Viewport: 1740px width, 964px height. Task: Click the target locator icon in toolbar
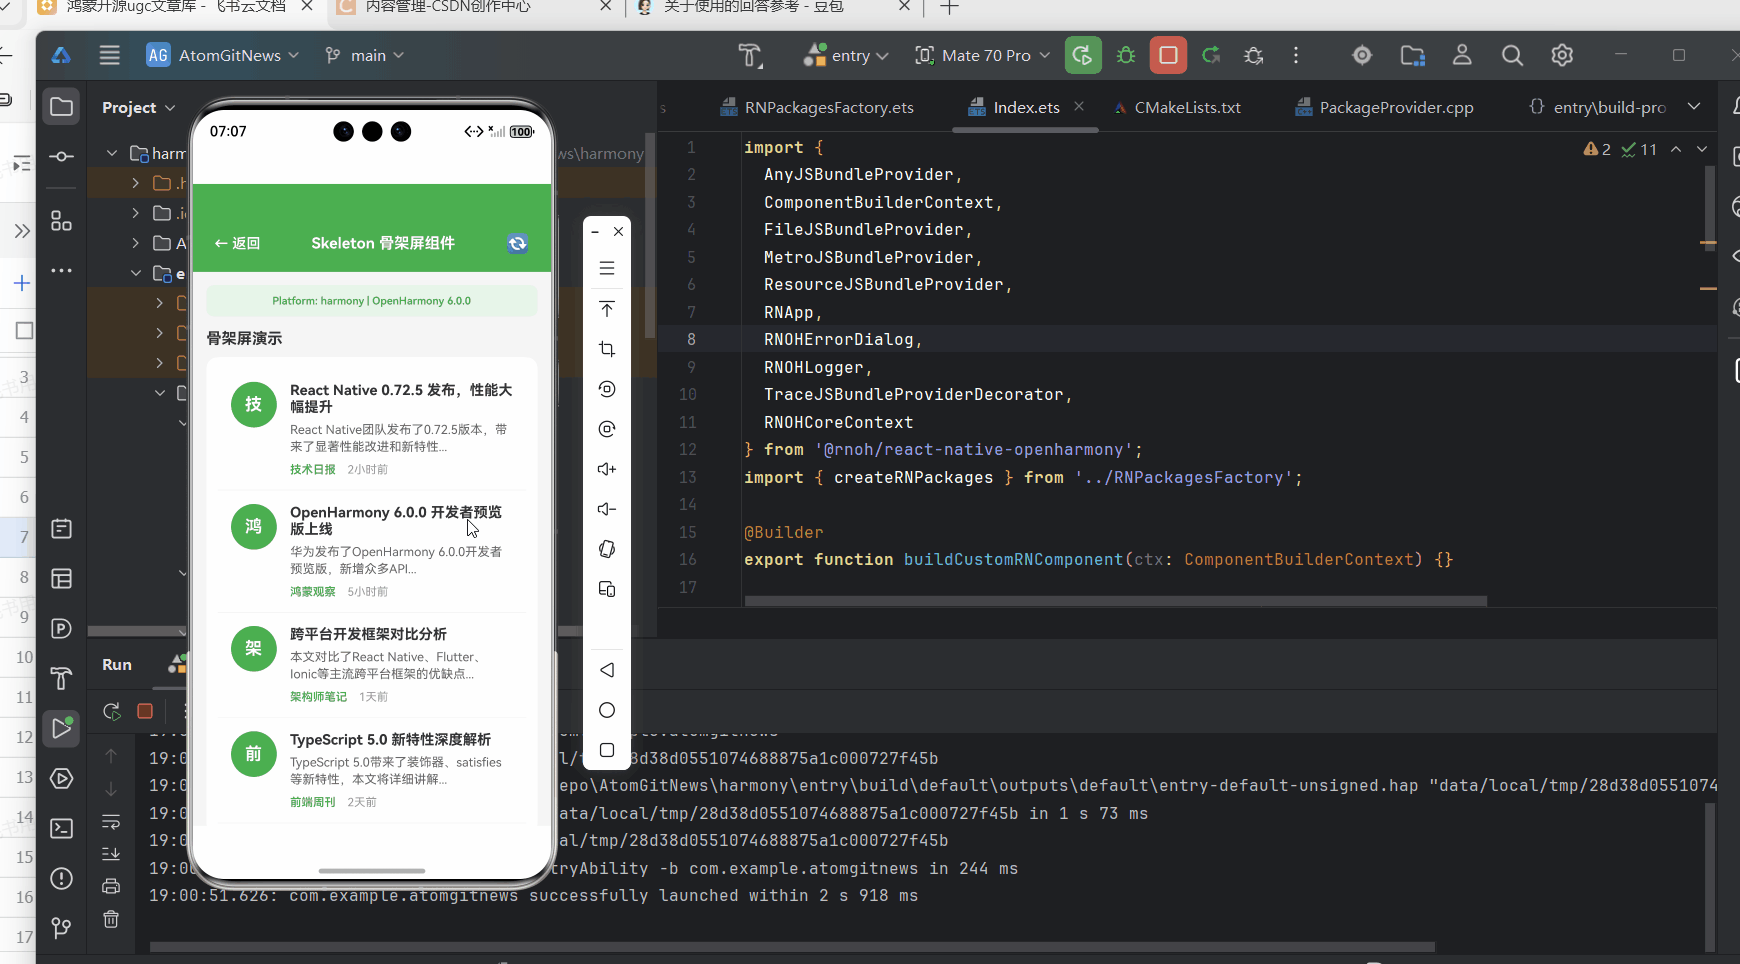coord(1362,55)
